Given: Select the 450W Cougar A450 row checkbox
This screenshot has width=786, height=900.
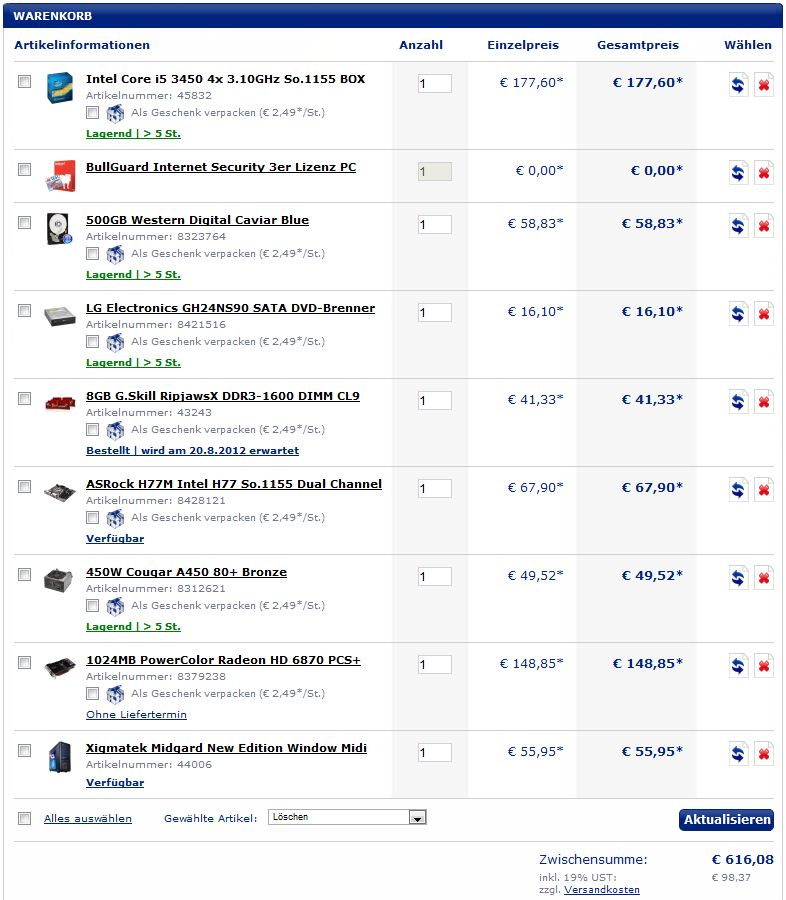Looking at the screenshot, I should (25, 574).
